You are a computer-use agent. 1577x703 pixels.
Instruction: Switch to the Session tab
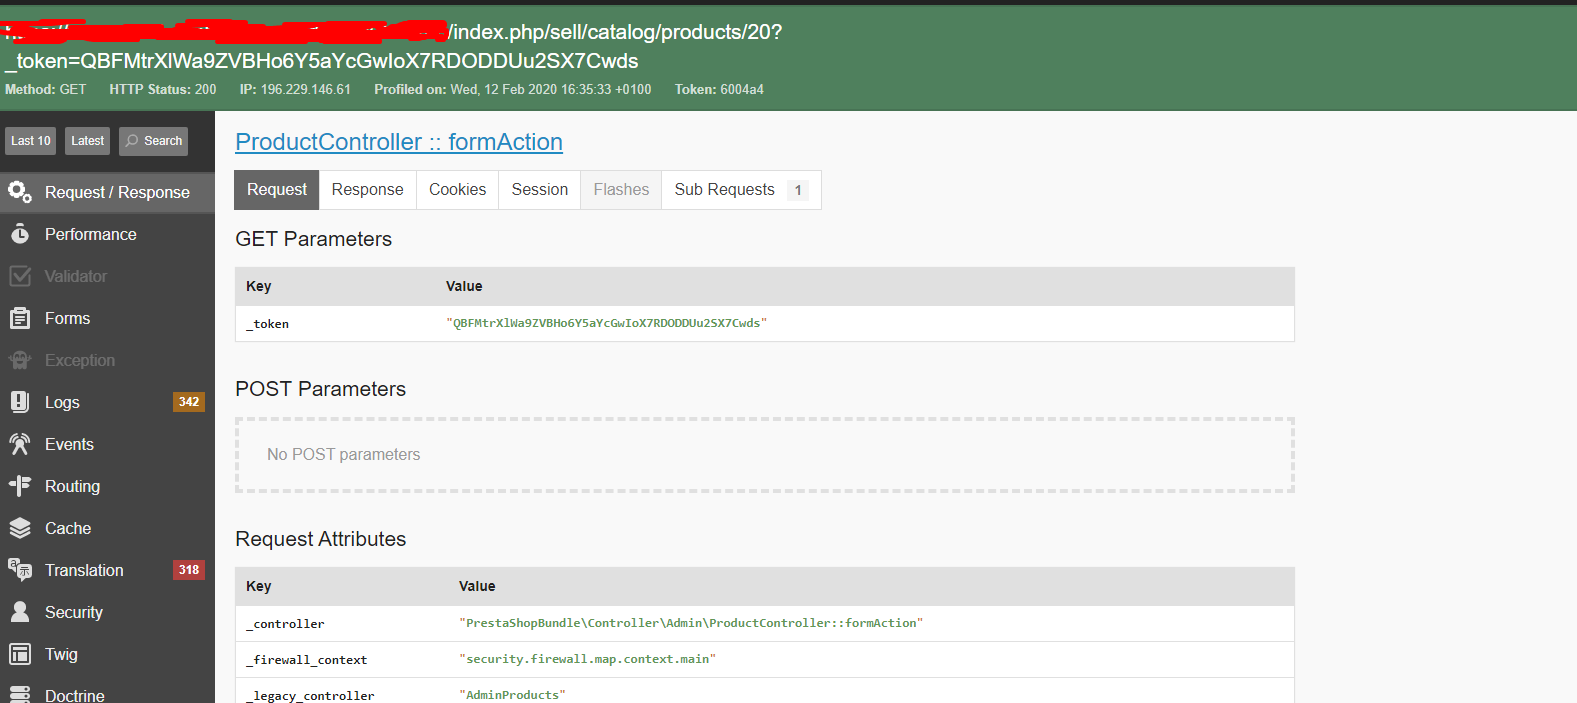pos(540,190)
